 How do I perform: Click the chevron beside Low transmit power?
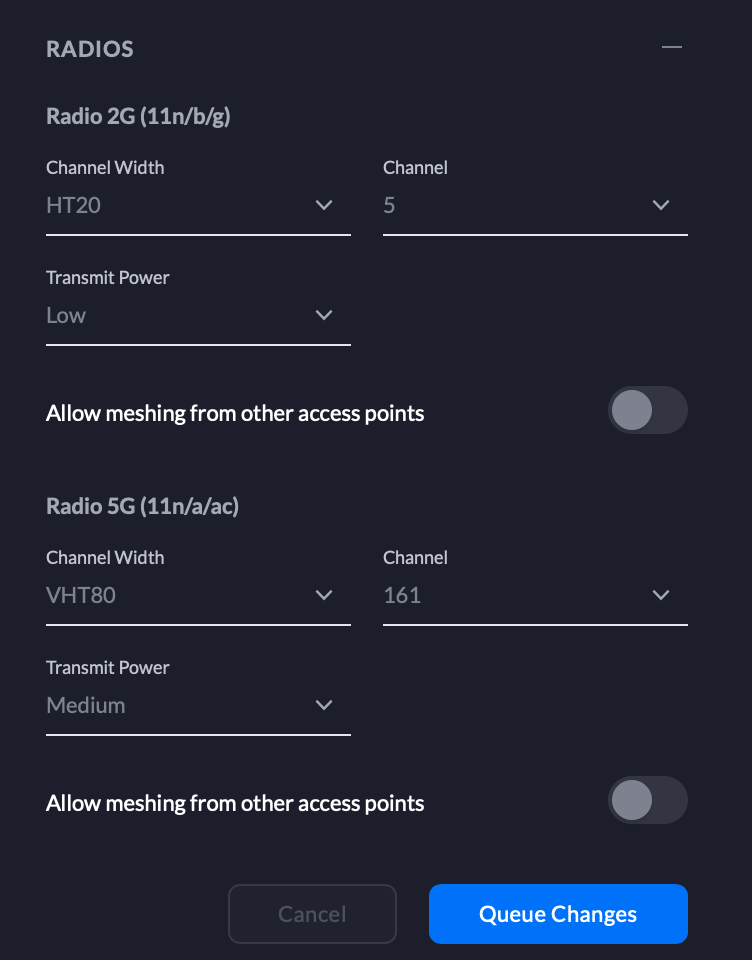324,315
